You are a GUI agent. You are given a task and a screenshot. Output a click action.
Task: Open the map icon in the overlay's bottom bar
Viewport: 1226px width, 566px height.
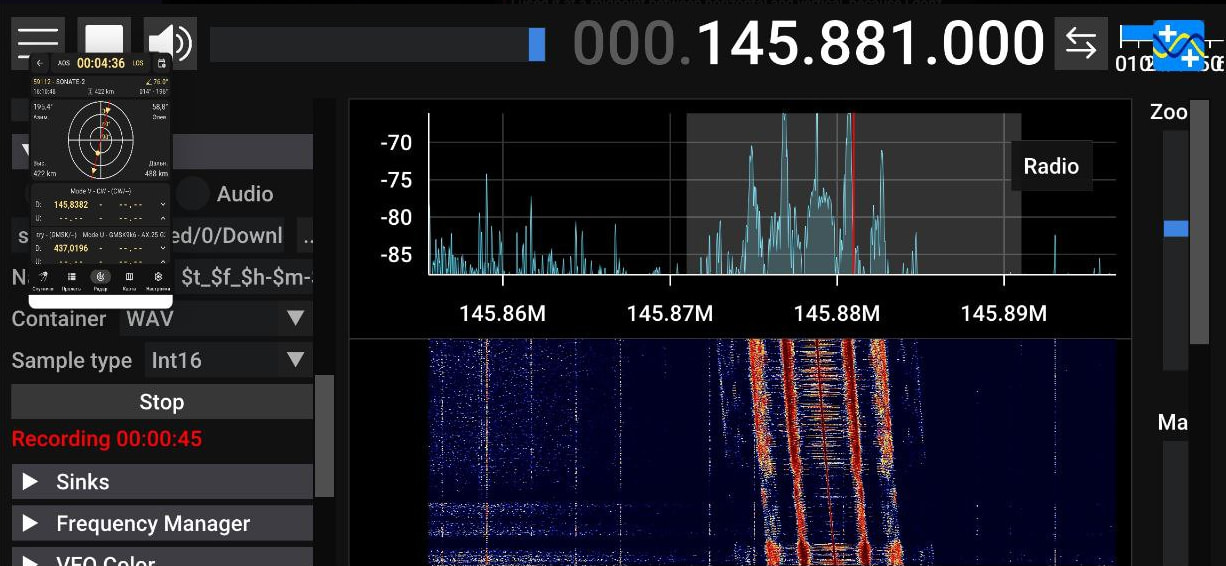[129, 277]
